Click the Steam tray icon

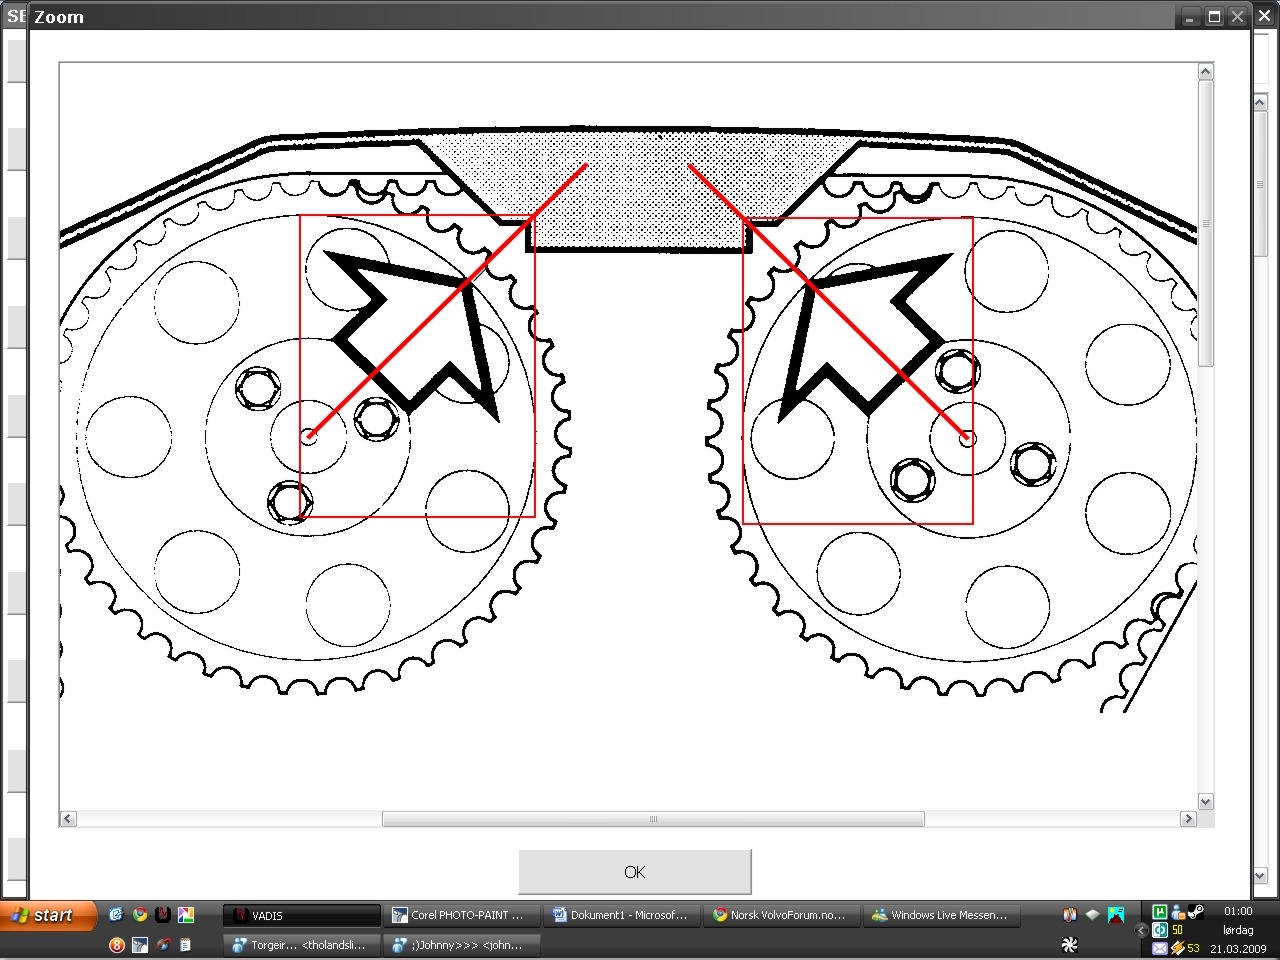click(1196, 912)
